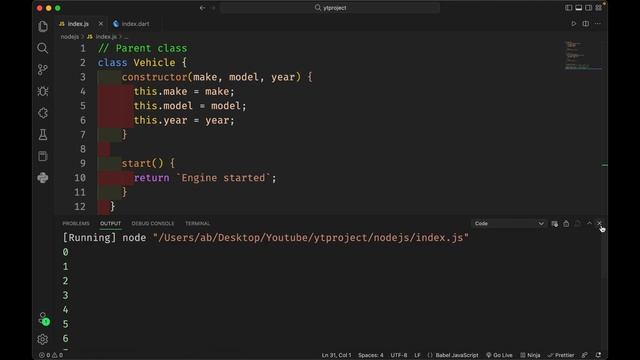Open the Code output channel dropdown

click(x=509, y=224)
